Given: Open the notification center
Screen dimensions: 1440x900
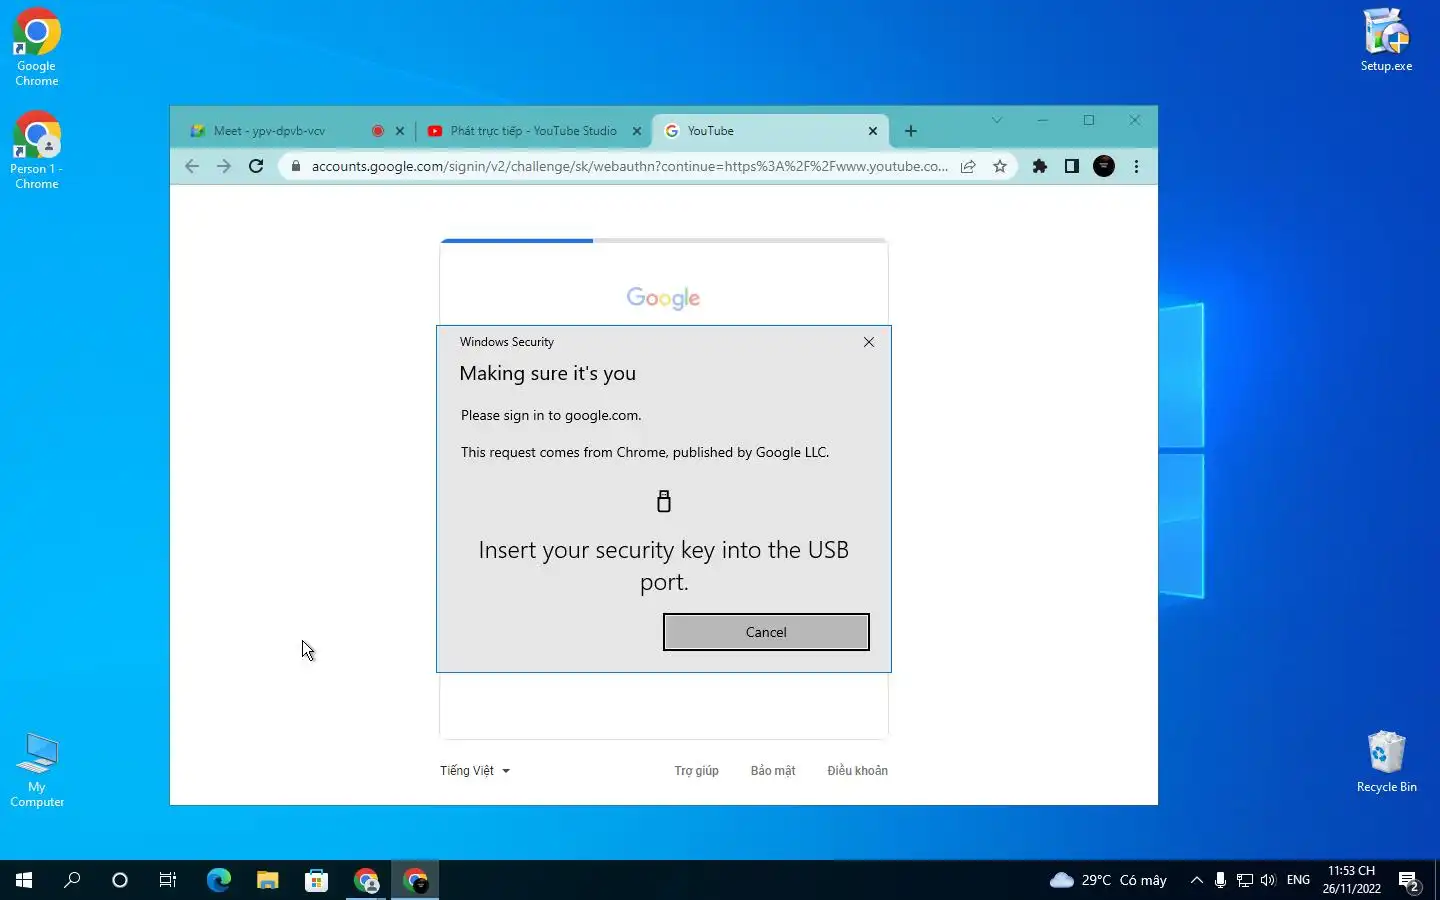Looking at the screenshot, I should point(1410,880).
